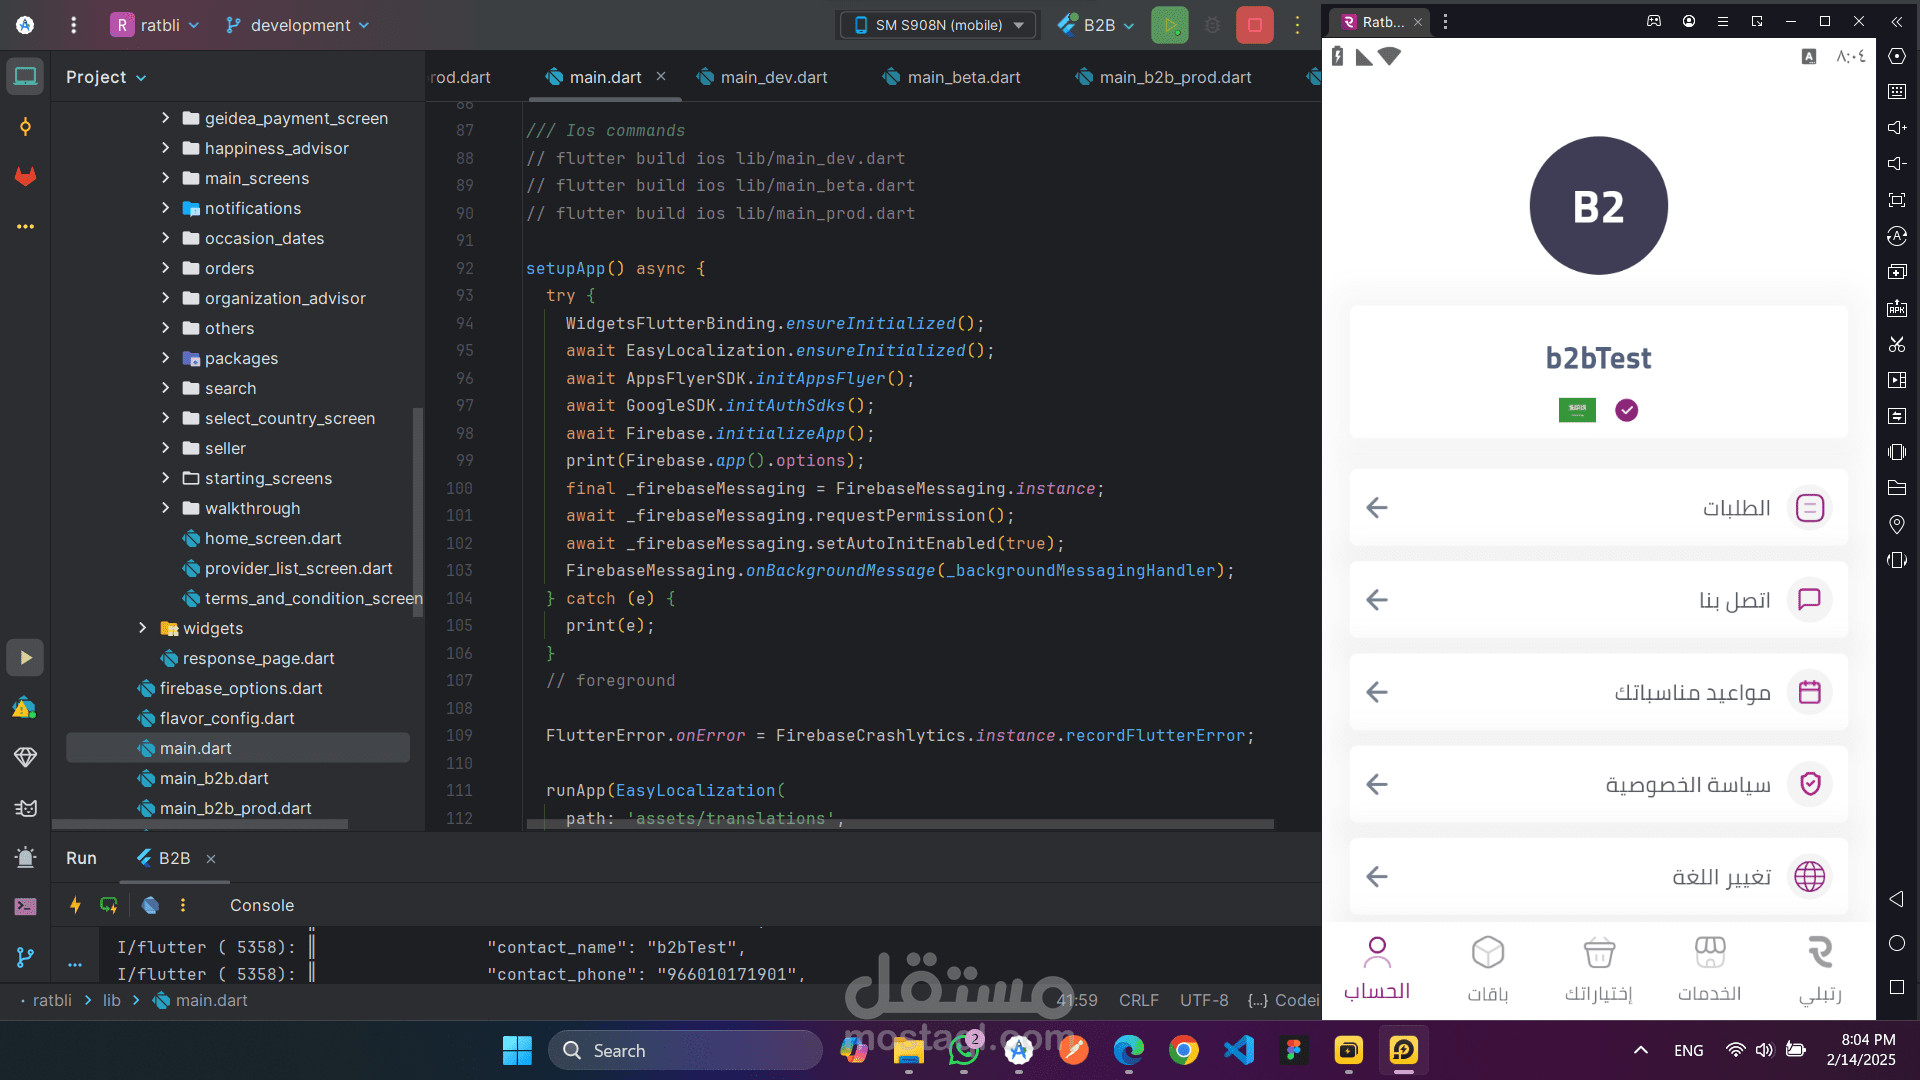Open the Terminal tool window icon
1920x1080 pixels.
[x=25, y=907]
